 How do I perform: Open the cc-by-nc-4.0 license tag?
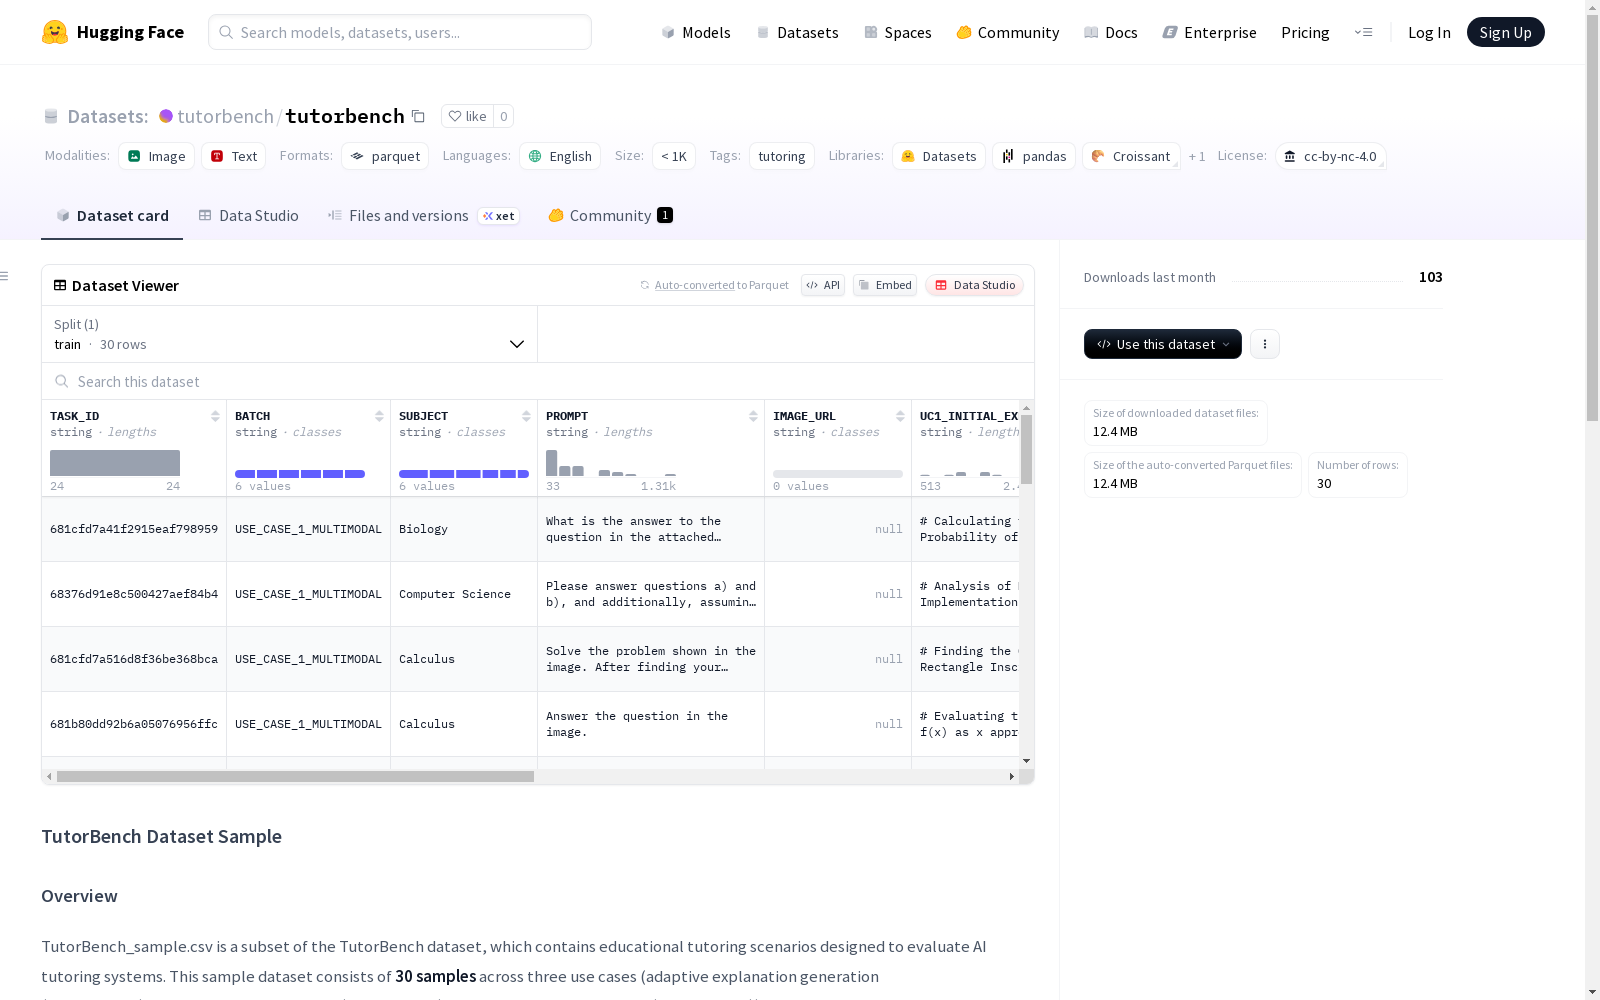(1330, 156)
